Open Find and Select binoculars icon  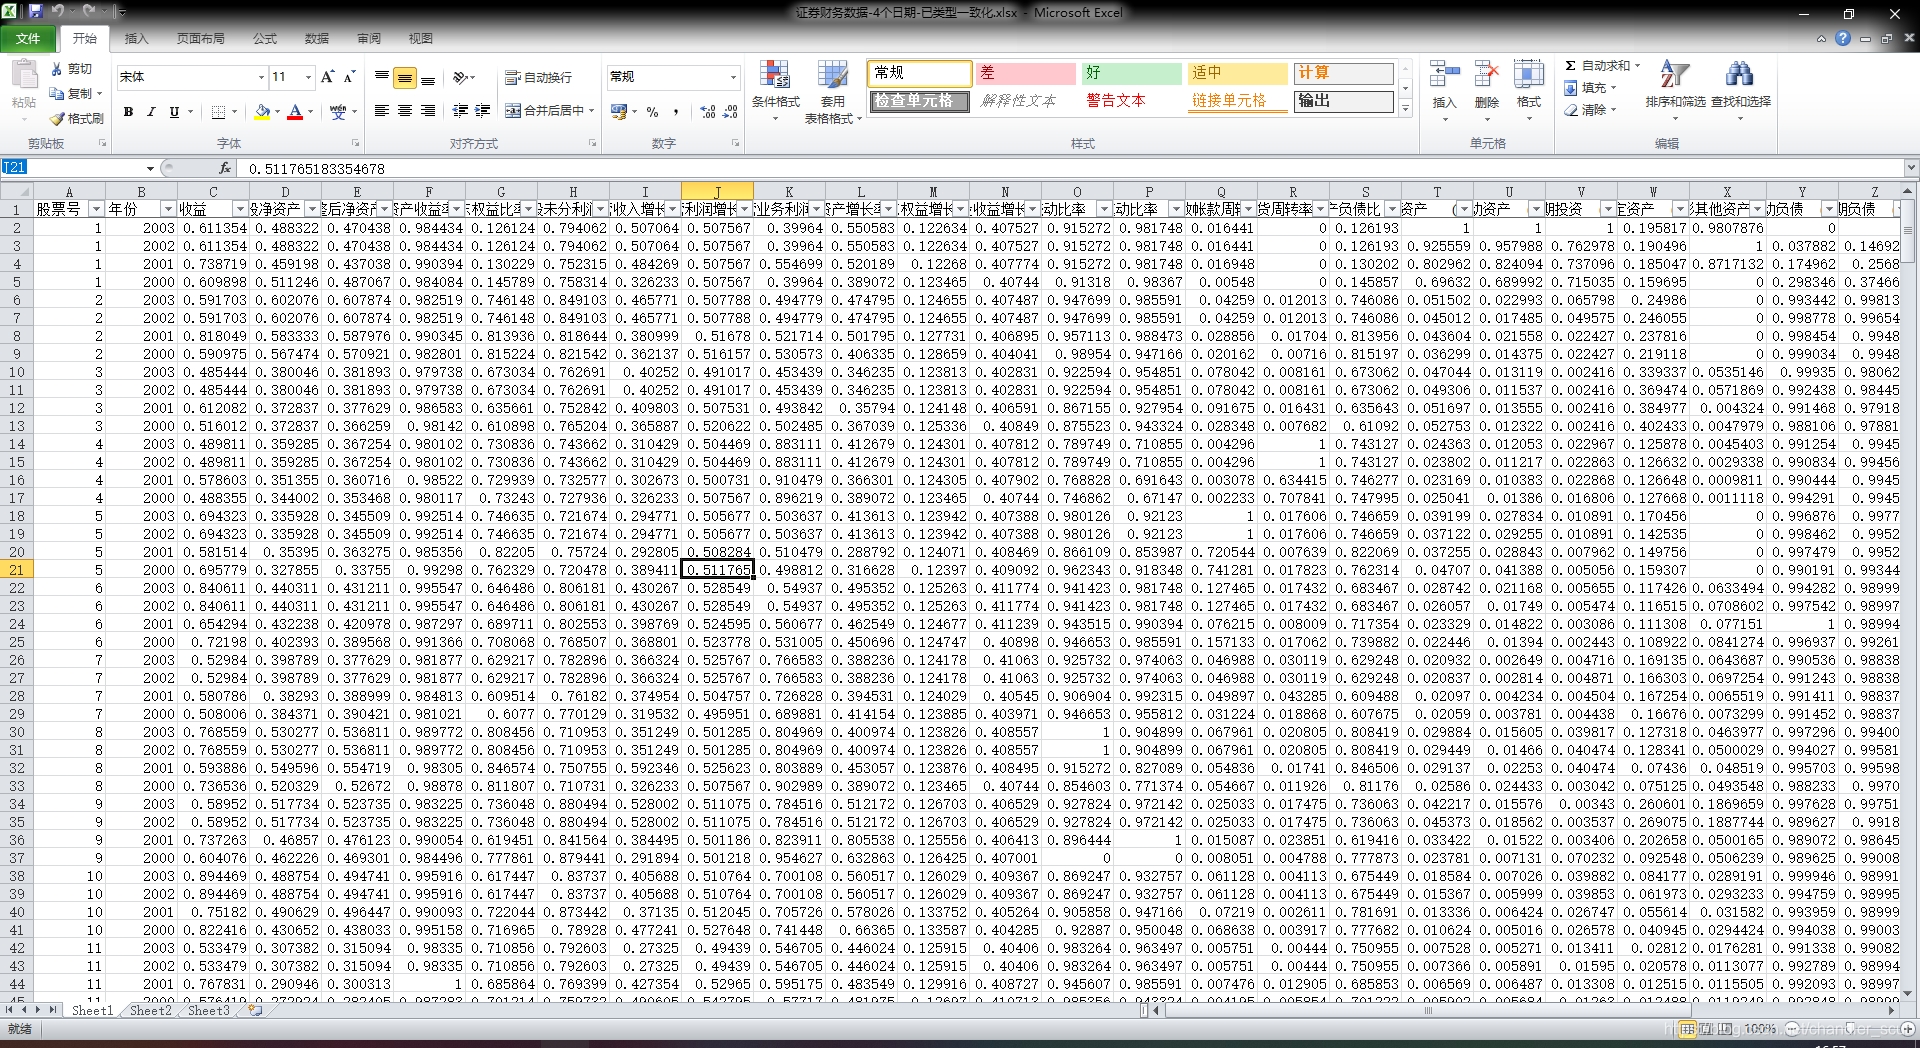coord(1740,73)
